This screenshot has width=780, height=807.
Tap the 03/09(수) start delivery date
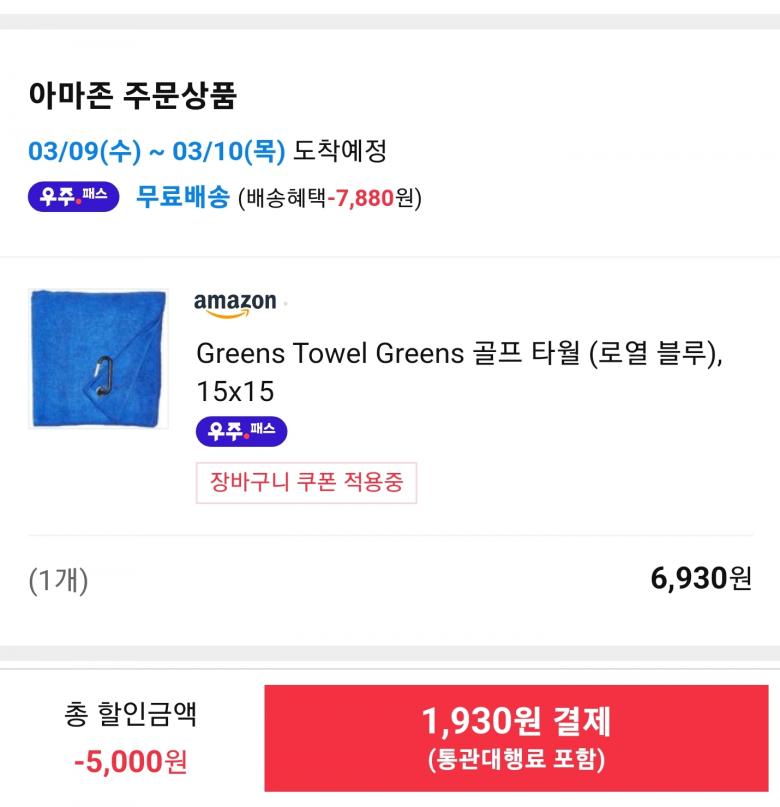pyautogui.click(x=85, y=152)
